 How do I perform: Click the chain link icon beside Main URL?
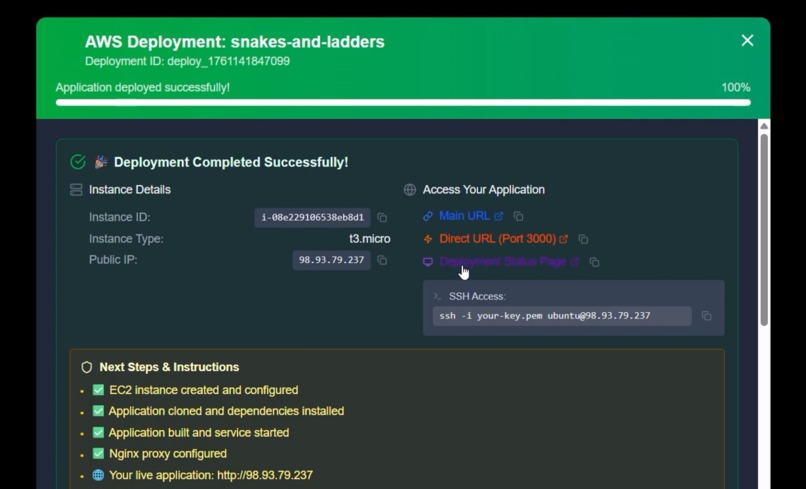coord(428,216)
